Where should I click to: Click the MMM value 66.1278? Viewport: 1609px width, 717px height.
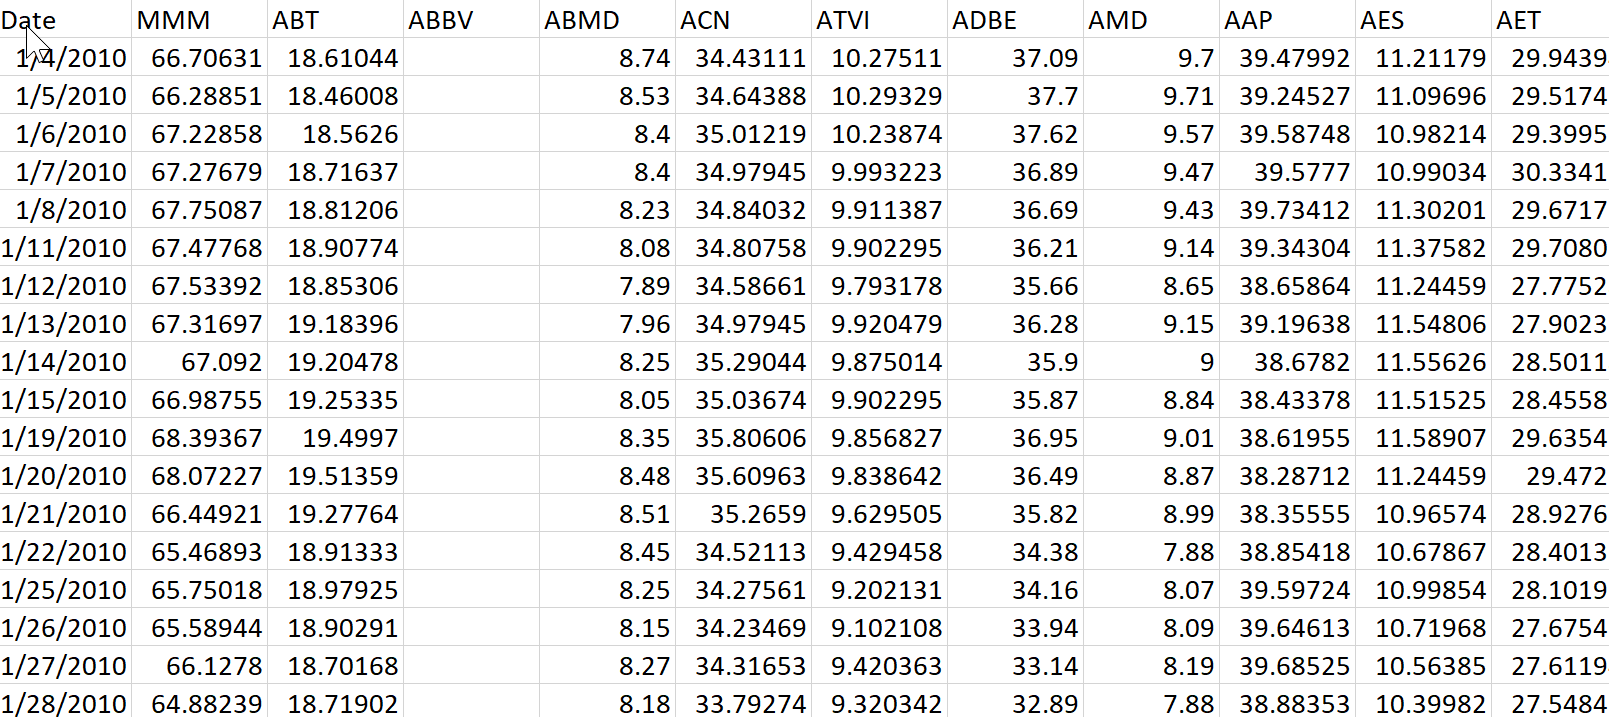click(x=199, y=666)
